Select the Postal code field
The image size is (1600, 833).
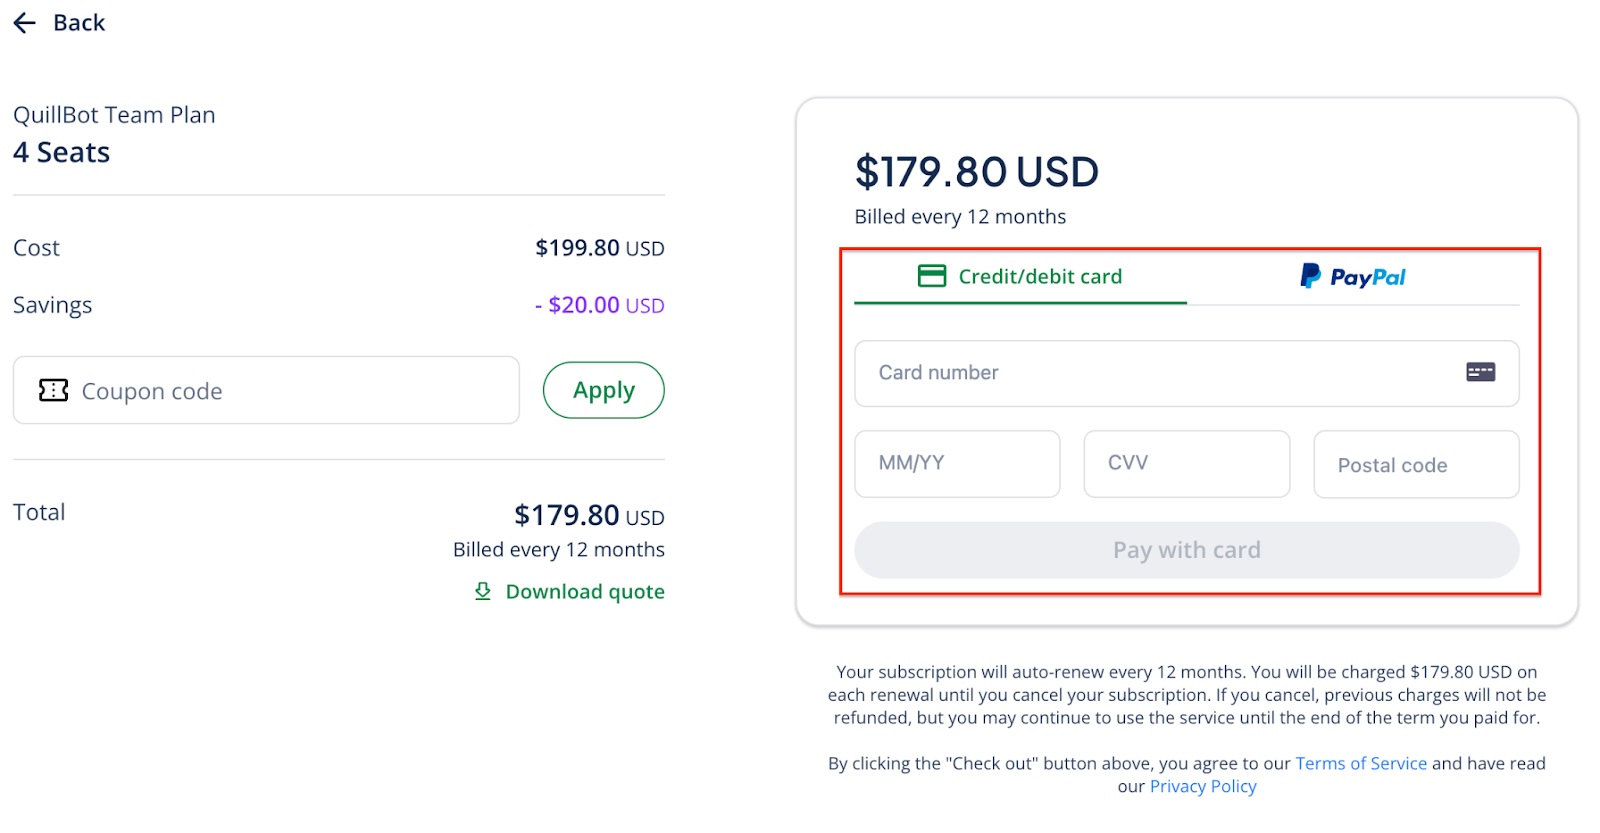click(1416, 465)
